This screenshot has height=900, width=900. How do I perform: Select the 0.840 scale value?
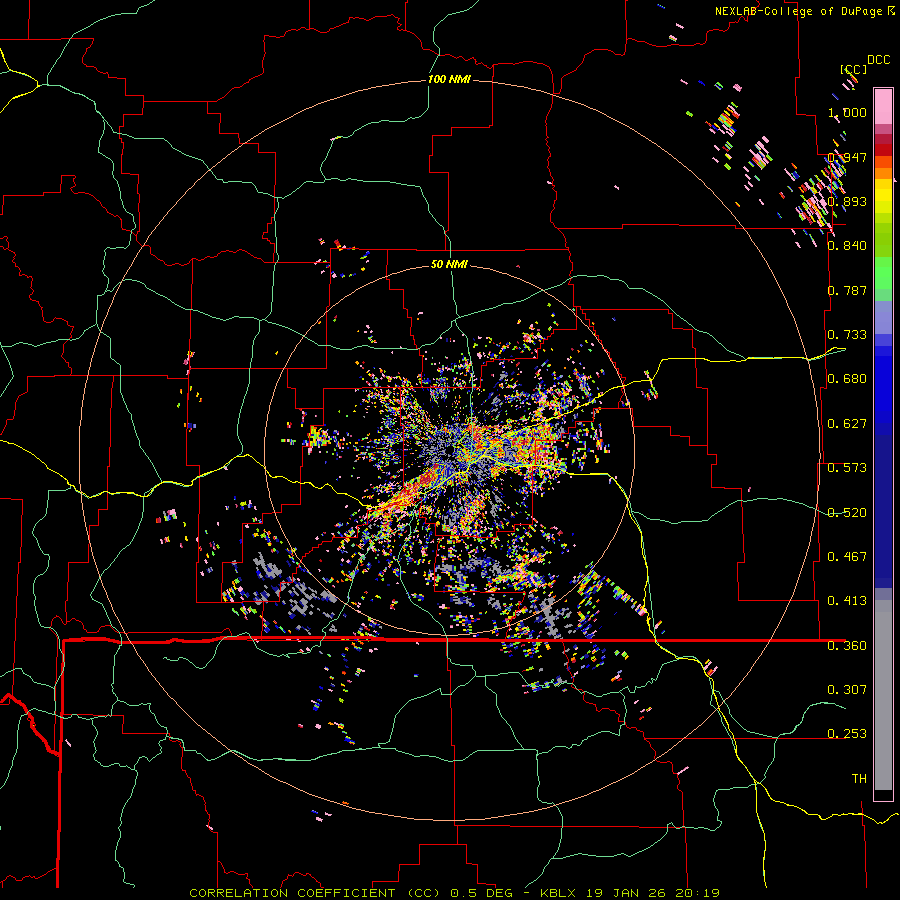tap(847, 245)
